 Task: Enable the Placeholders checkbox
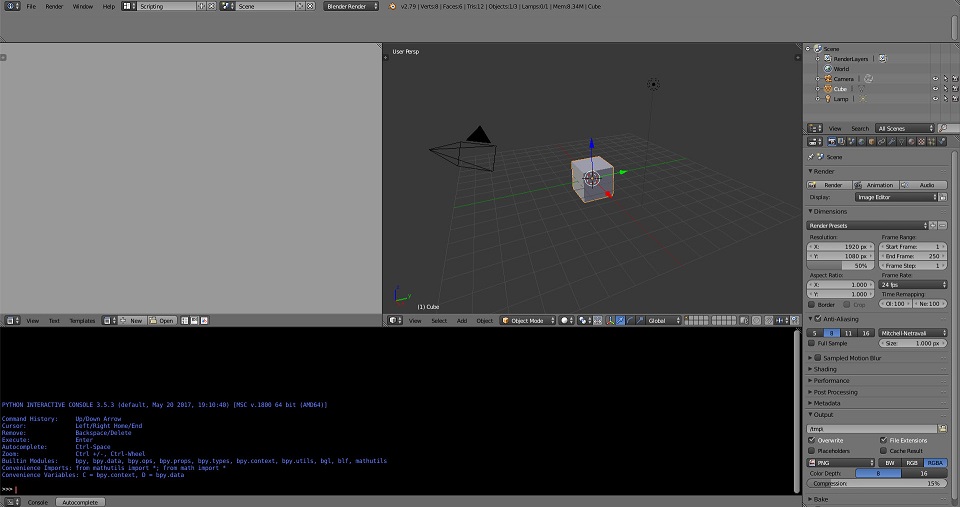[812, 451]
